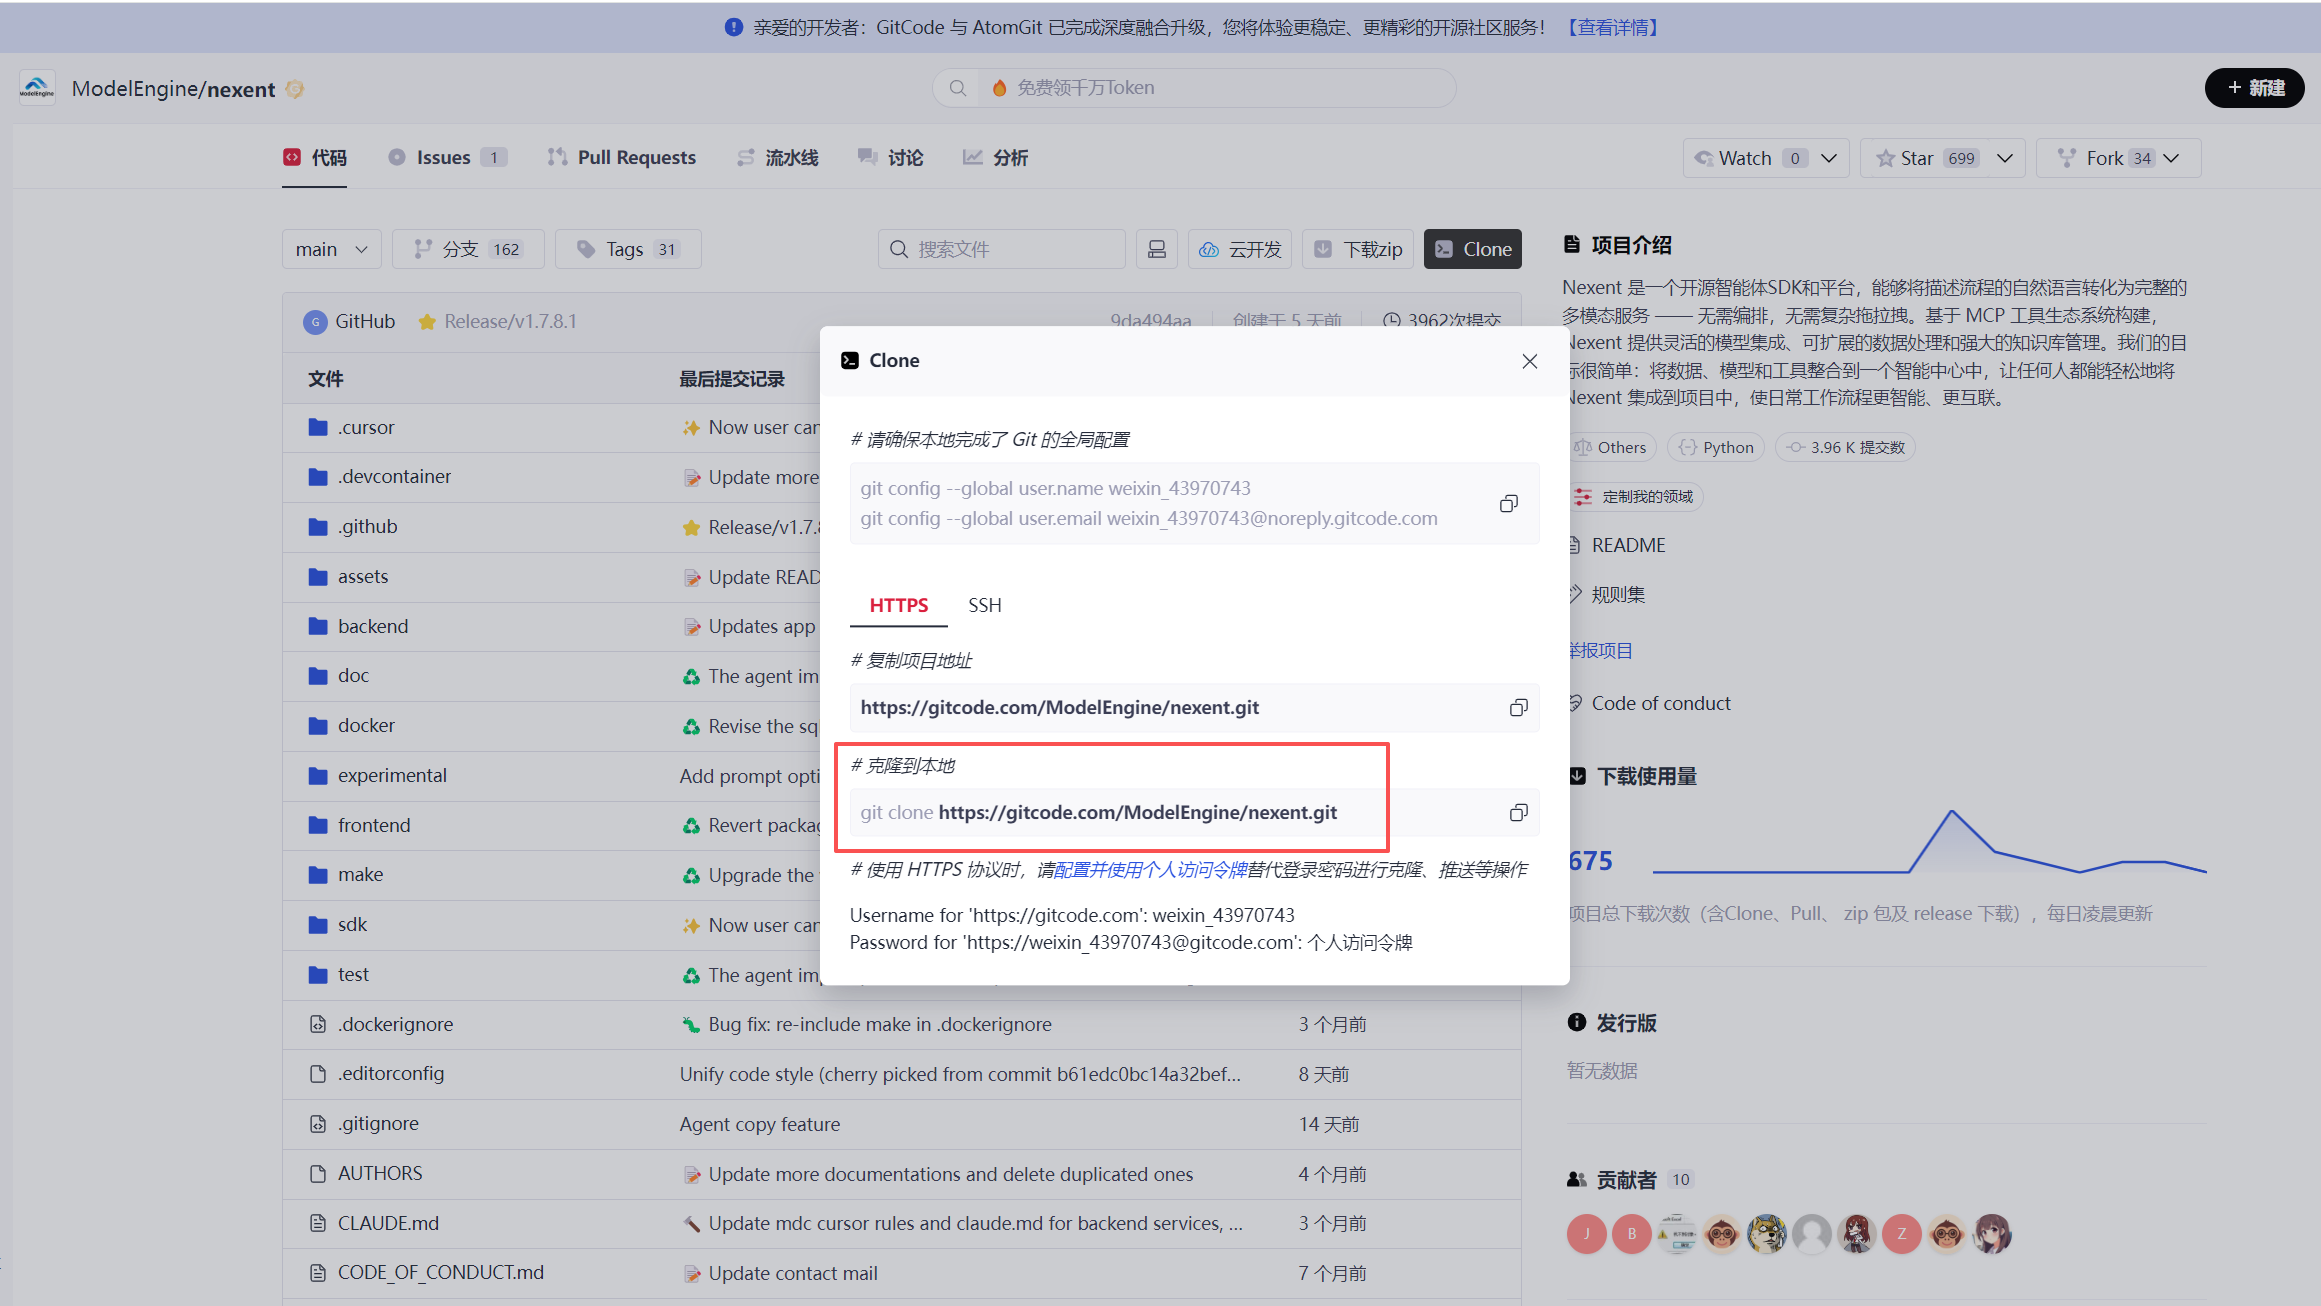Screen dimensions: 2321x1306
Task: Open the ModelEngine logo avatar
Action: [x=37, y=89]
